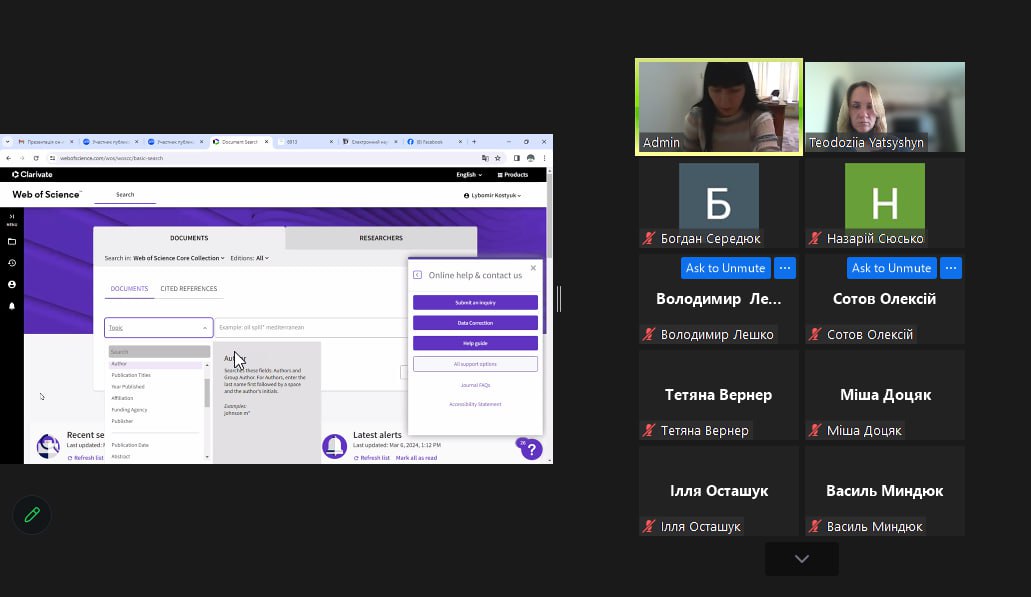Click the notification bell in left sidebar

(12, 306)
